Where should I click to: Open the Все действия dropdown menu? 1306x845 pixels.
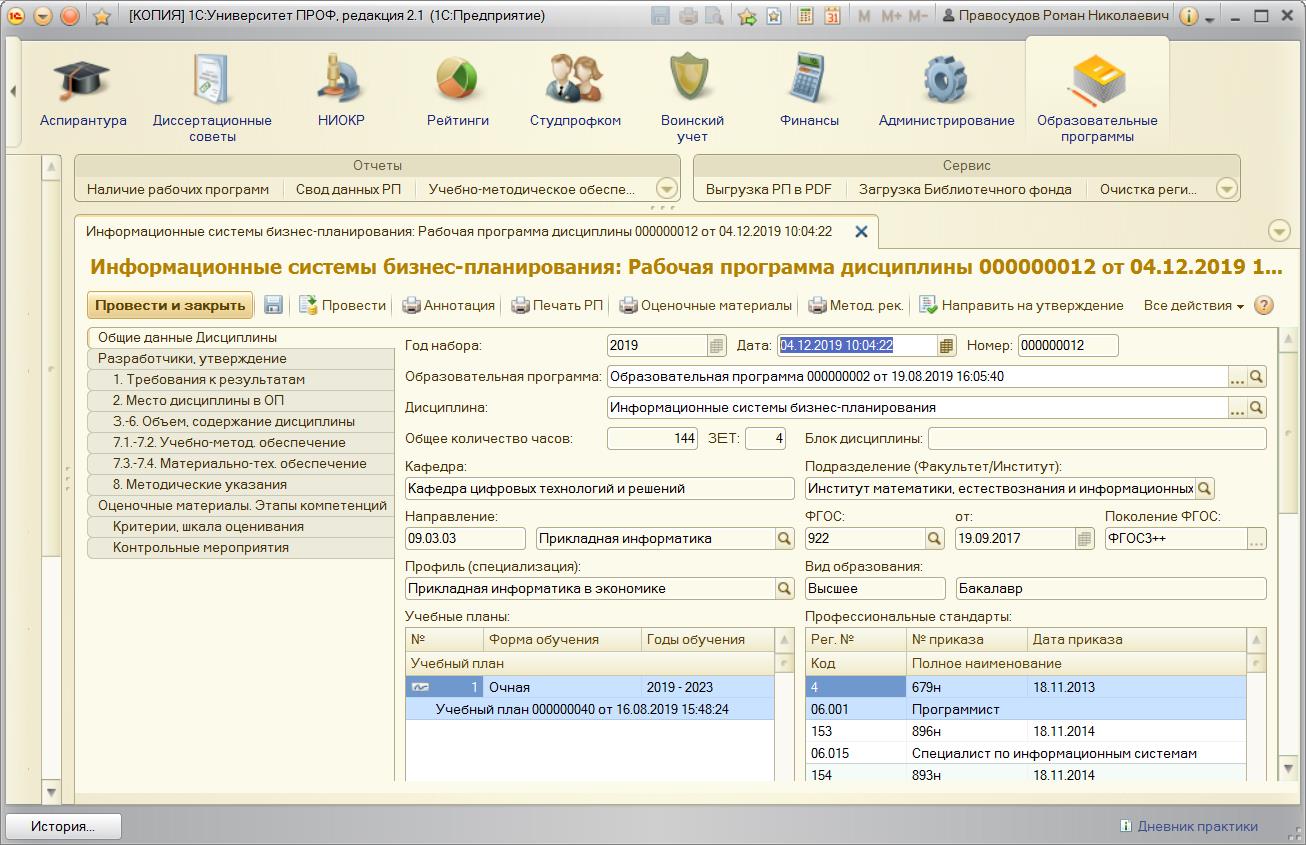pos(1194,305)
